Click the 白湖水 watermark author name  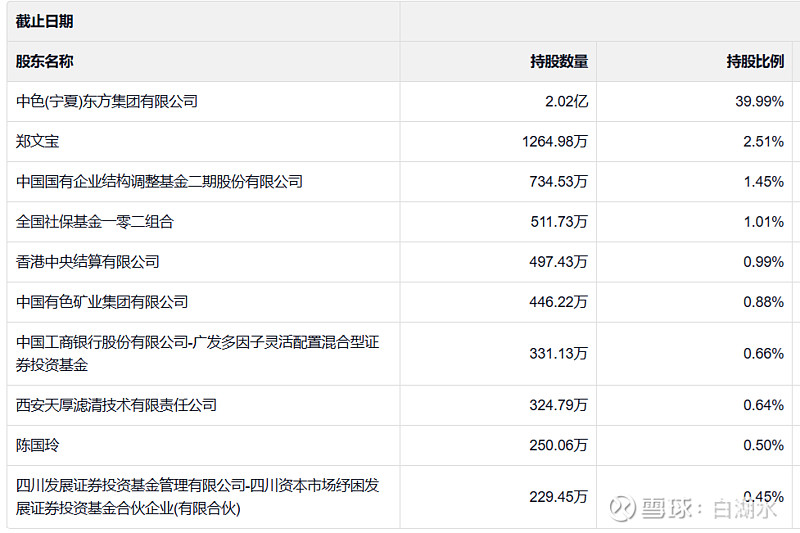(744, 509)
